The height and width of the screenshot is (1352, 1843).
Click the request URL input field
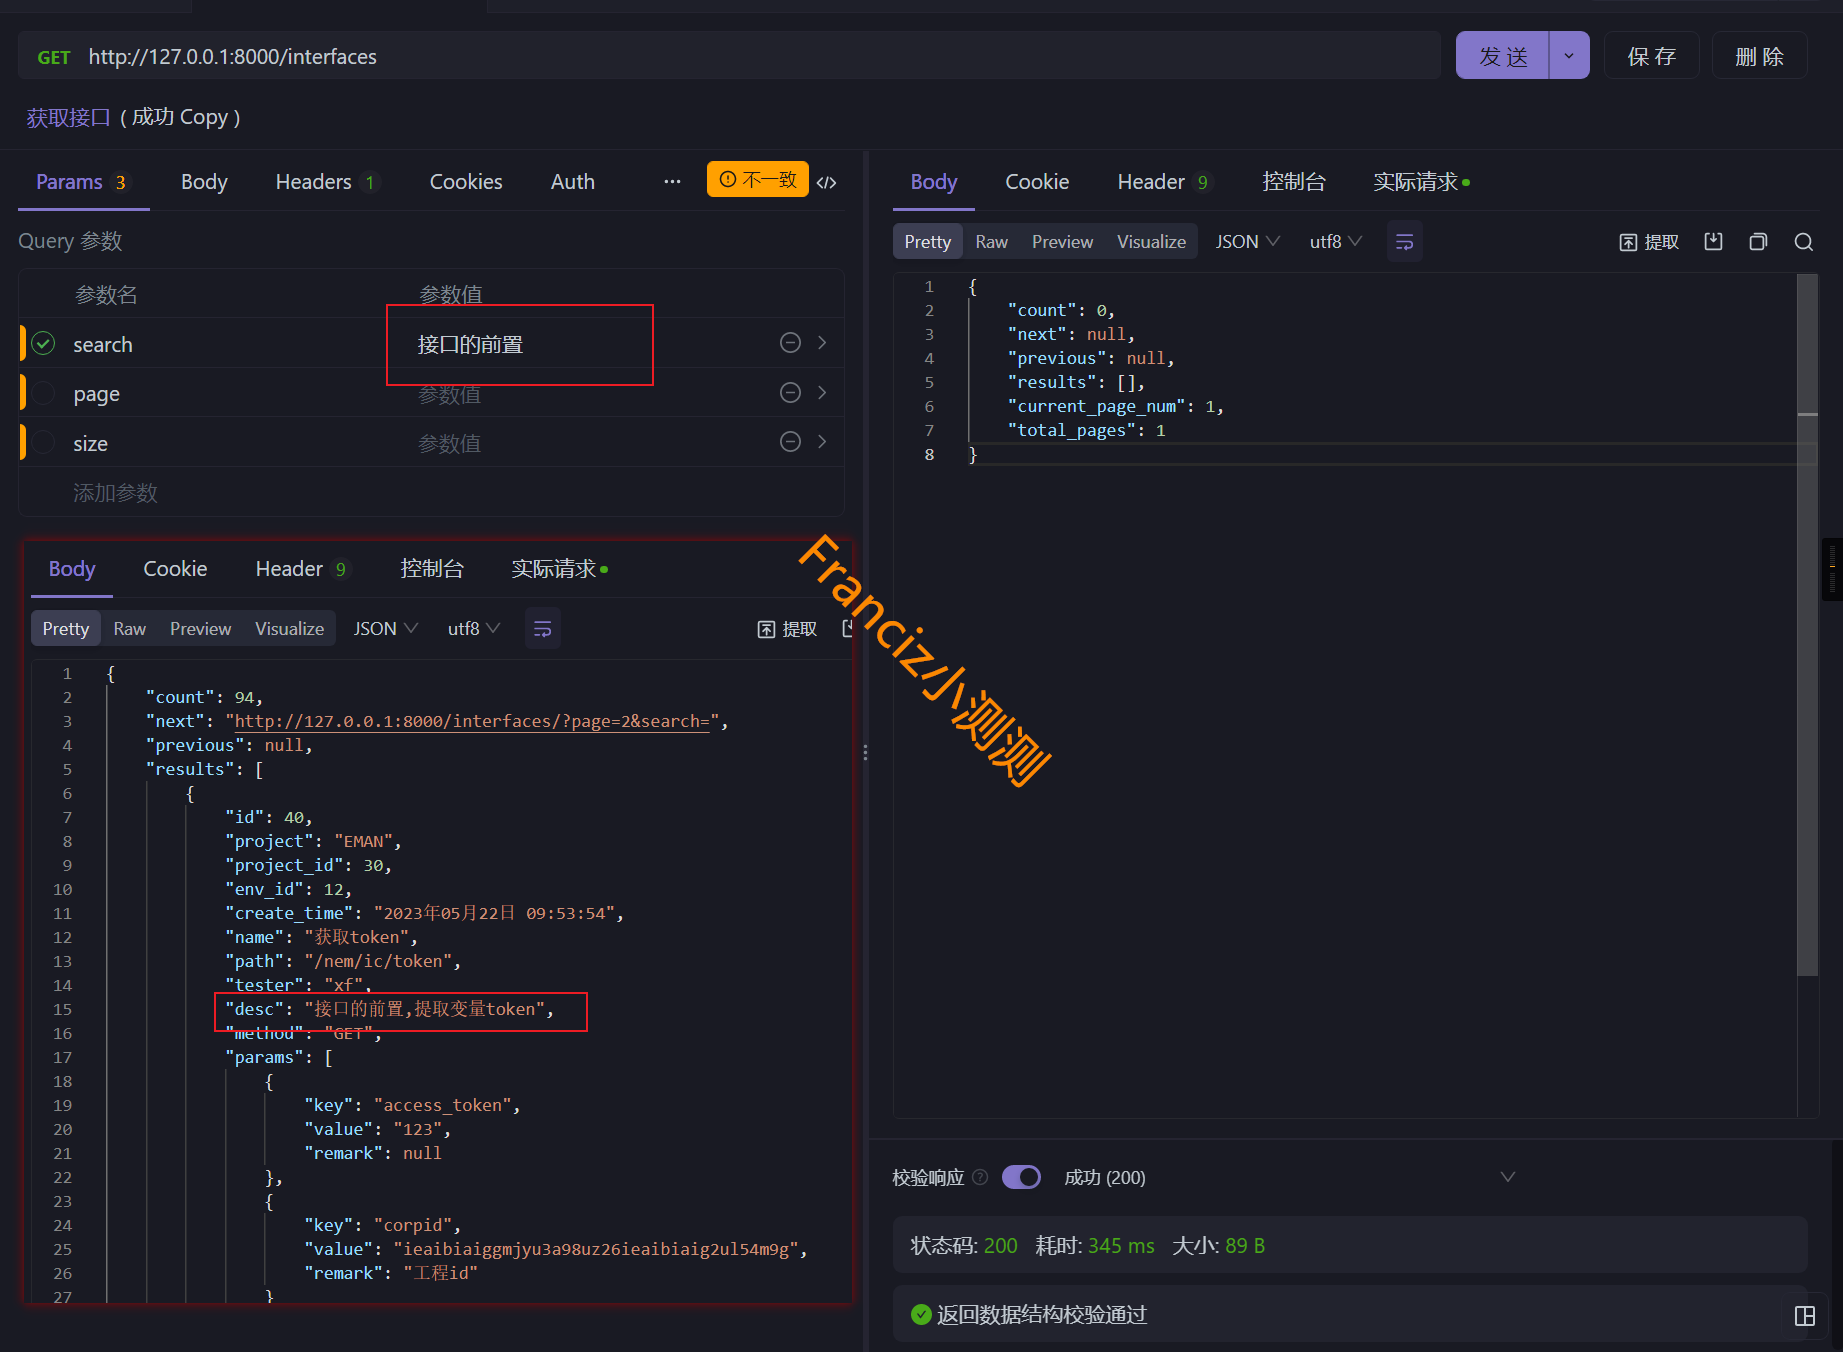click(760, 56)
